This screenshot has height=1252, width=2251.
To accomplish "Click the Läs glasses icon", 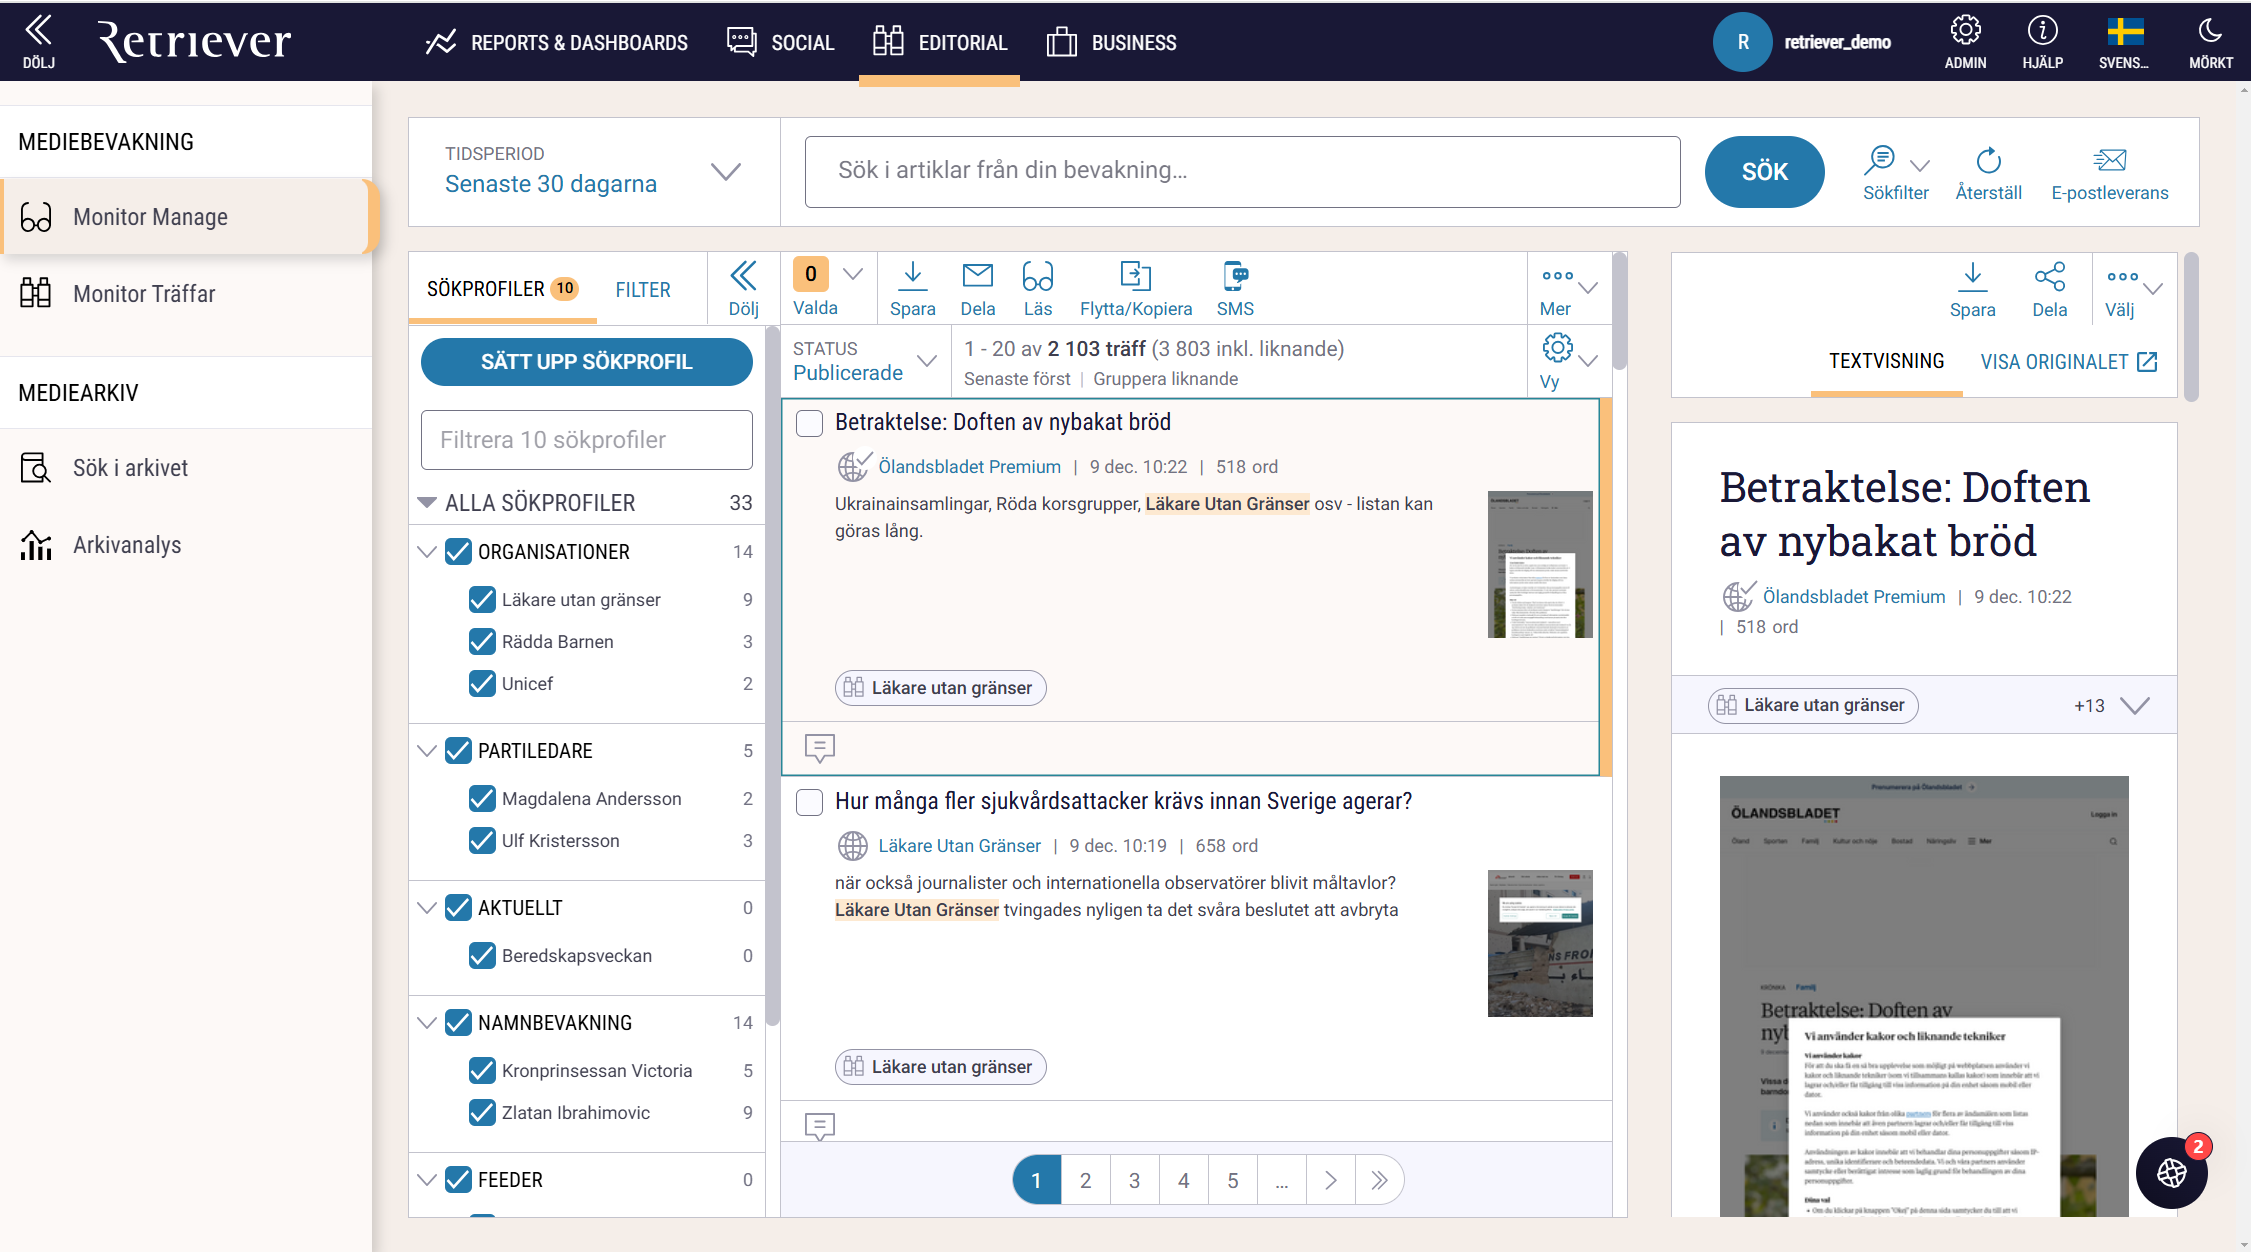I will (x=1038, y=288).
